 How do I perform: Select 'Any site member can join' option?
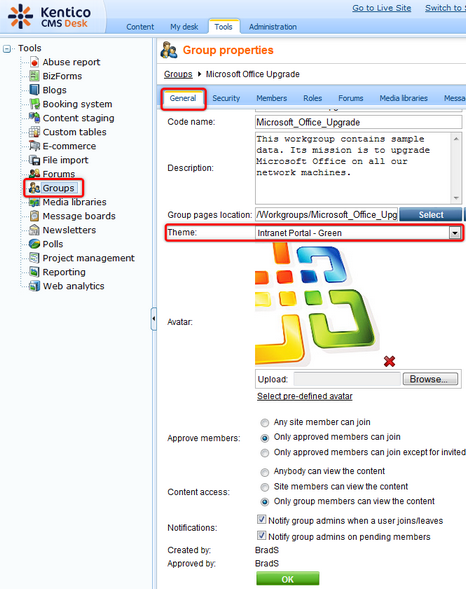point(265,423)
